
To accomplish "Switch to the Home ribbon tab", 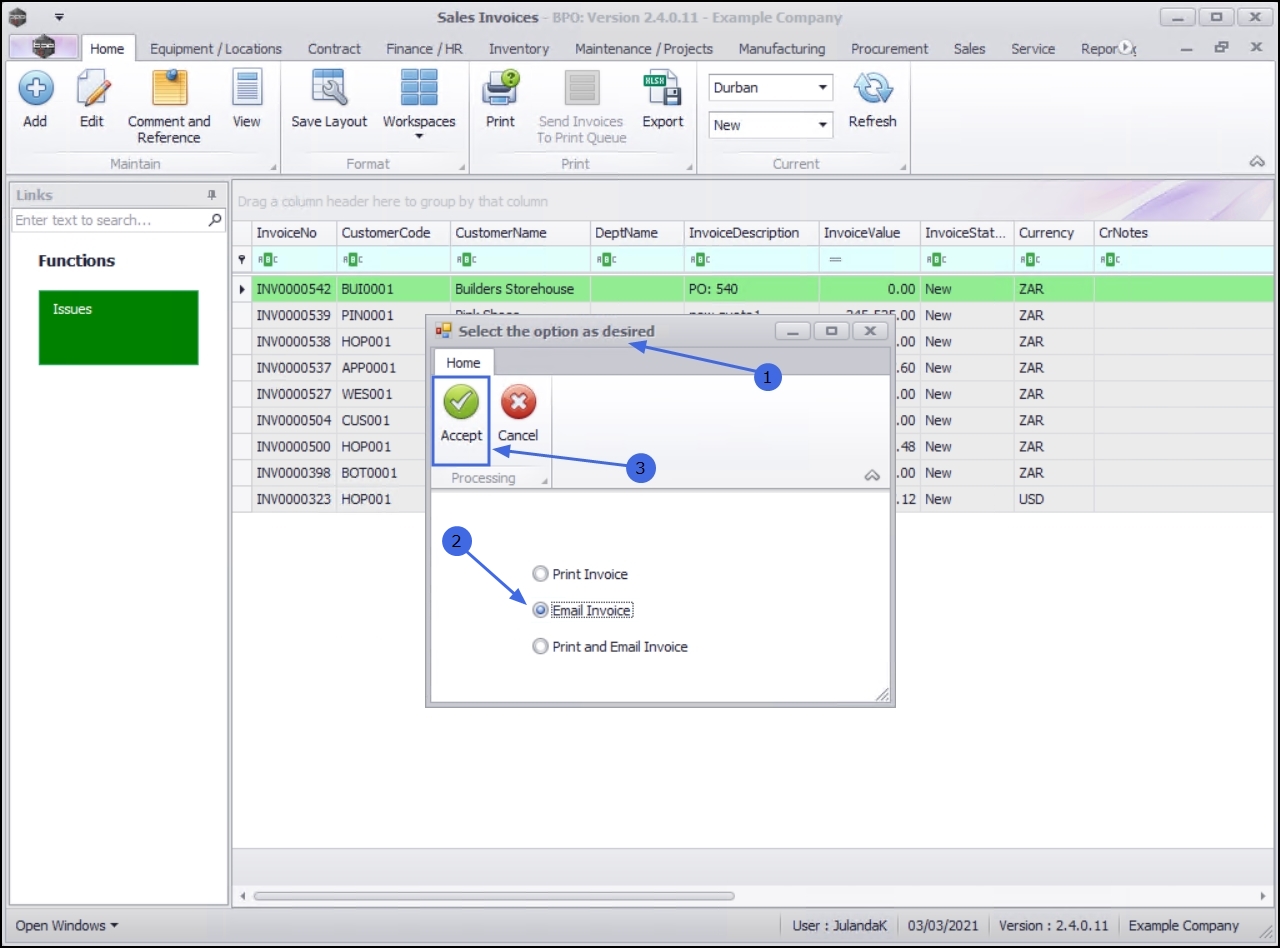I will [107, 48].
